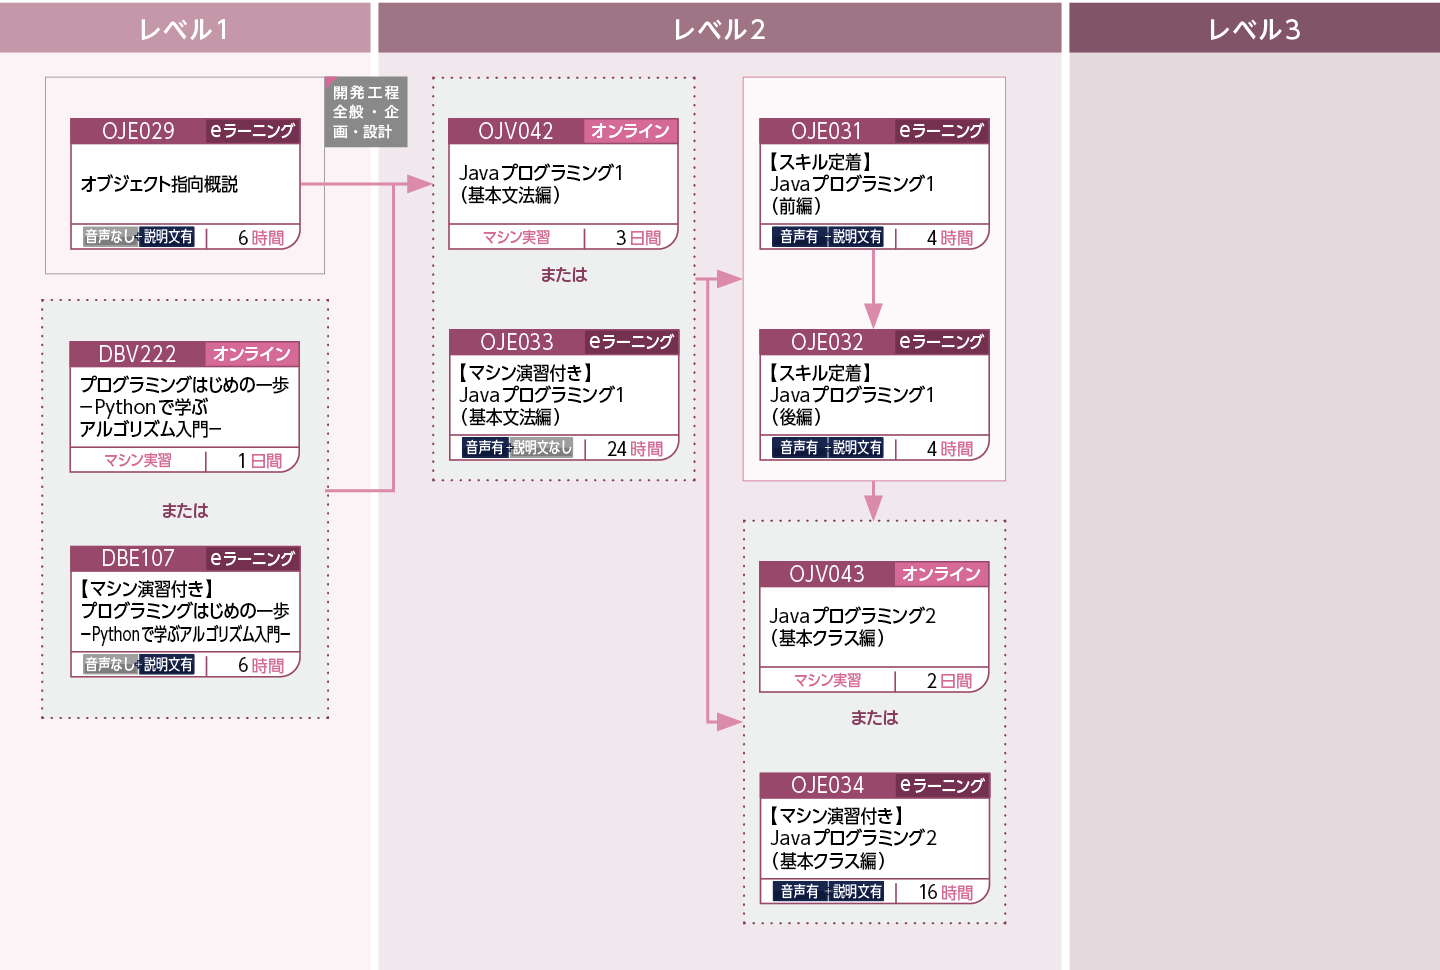Click the 3日間 duration on OJV042
Screen dimensions: 1440x970
(x=638, y=238)
